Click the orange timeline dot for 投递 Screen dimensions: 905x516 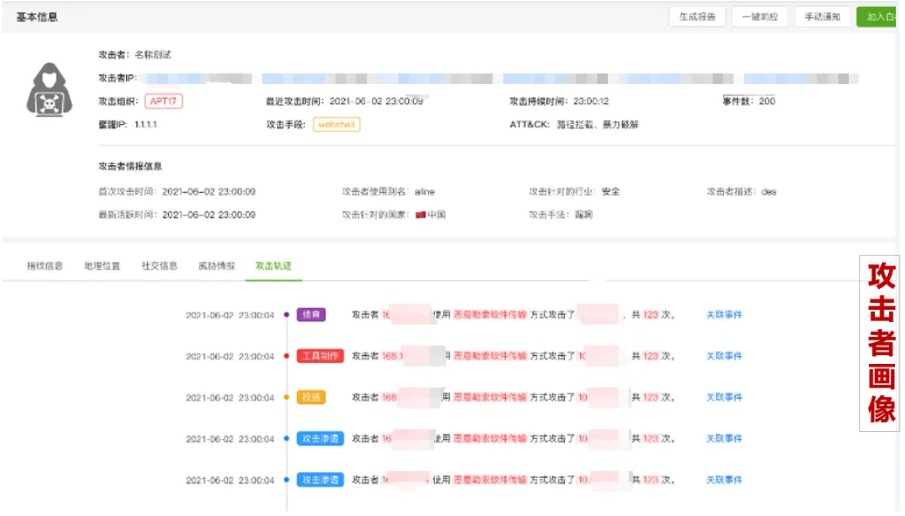click(287, 397)
